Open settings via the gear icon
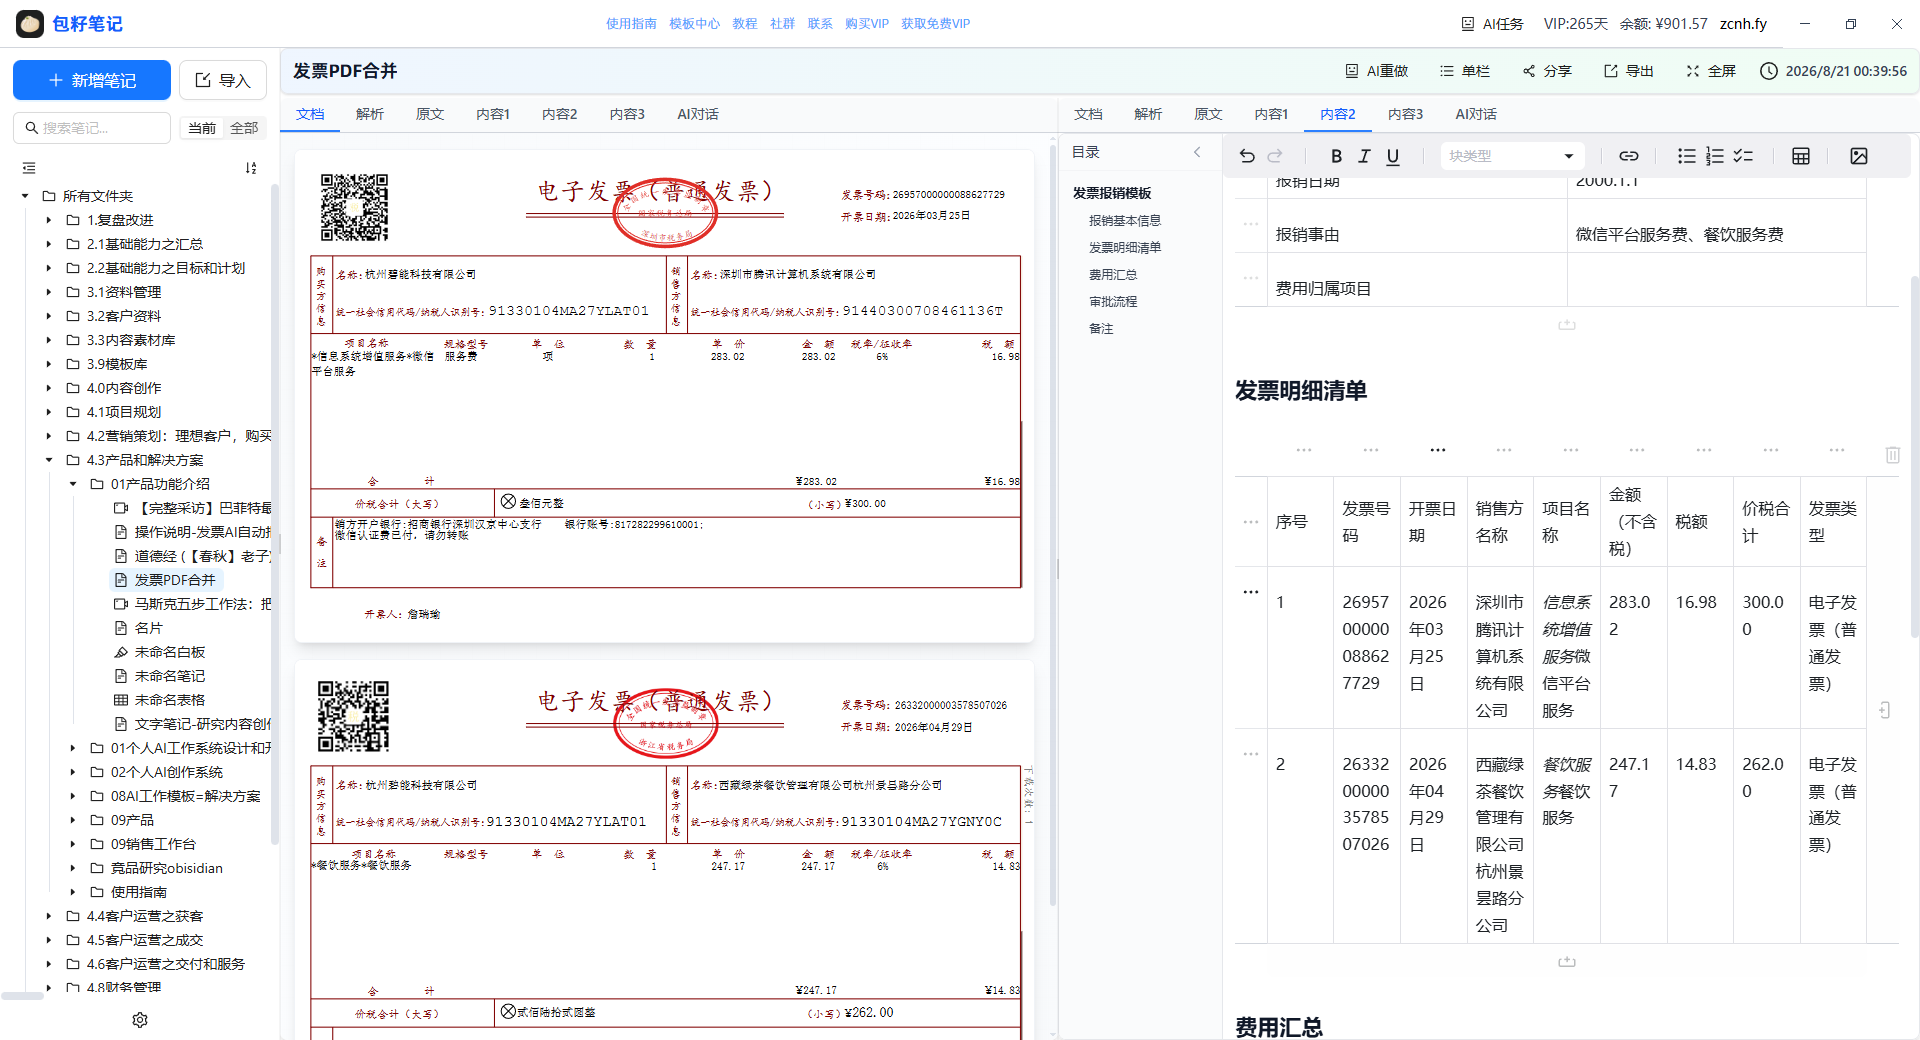This screenshot has width=1920, height=1040. coord(140,1020)
